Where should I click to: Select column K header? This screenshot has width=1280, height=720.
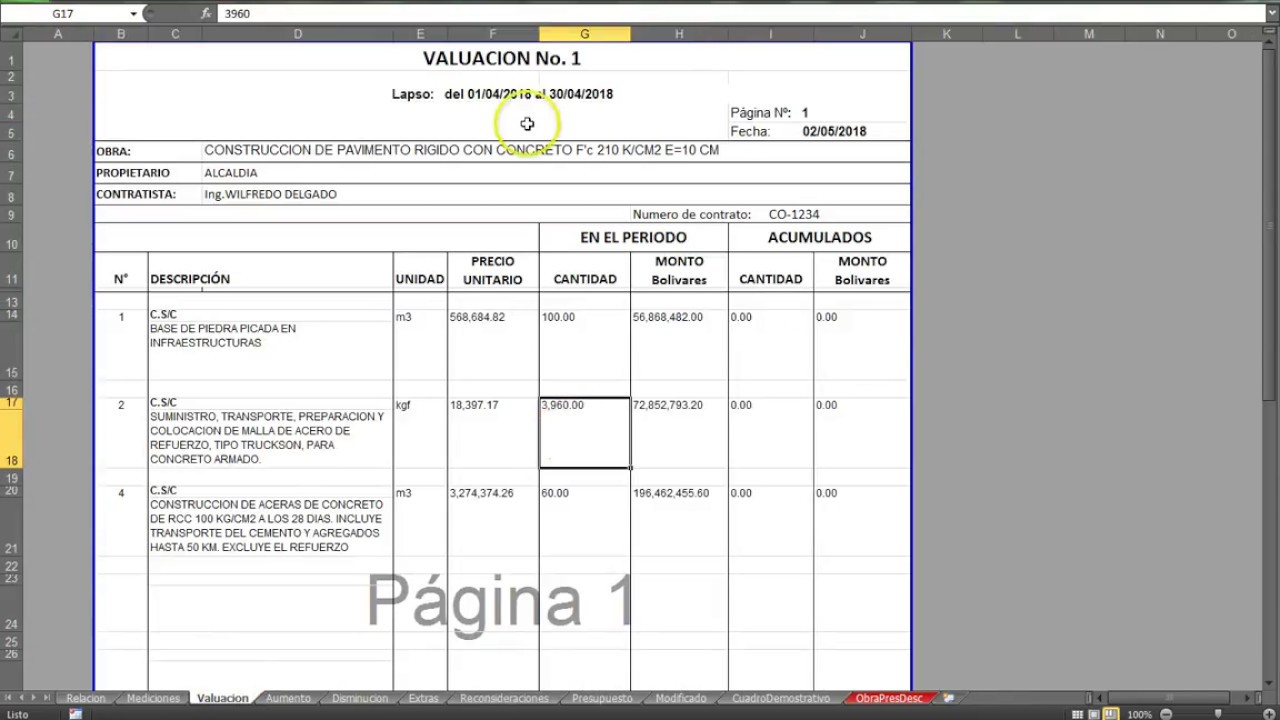(946, 34)
